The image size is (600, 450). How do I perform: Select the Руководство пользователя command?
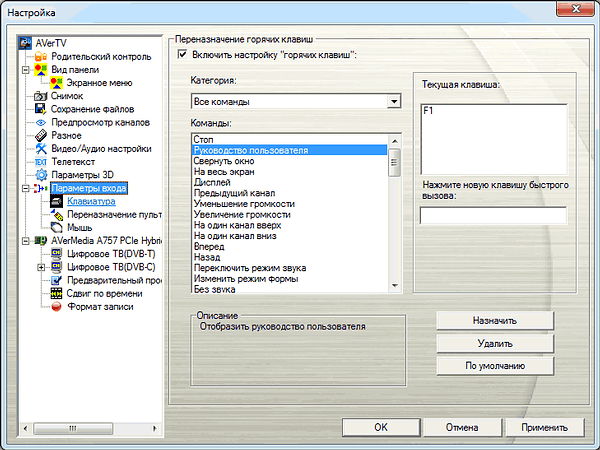pos(290,150)
